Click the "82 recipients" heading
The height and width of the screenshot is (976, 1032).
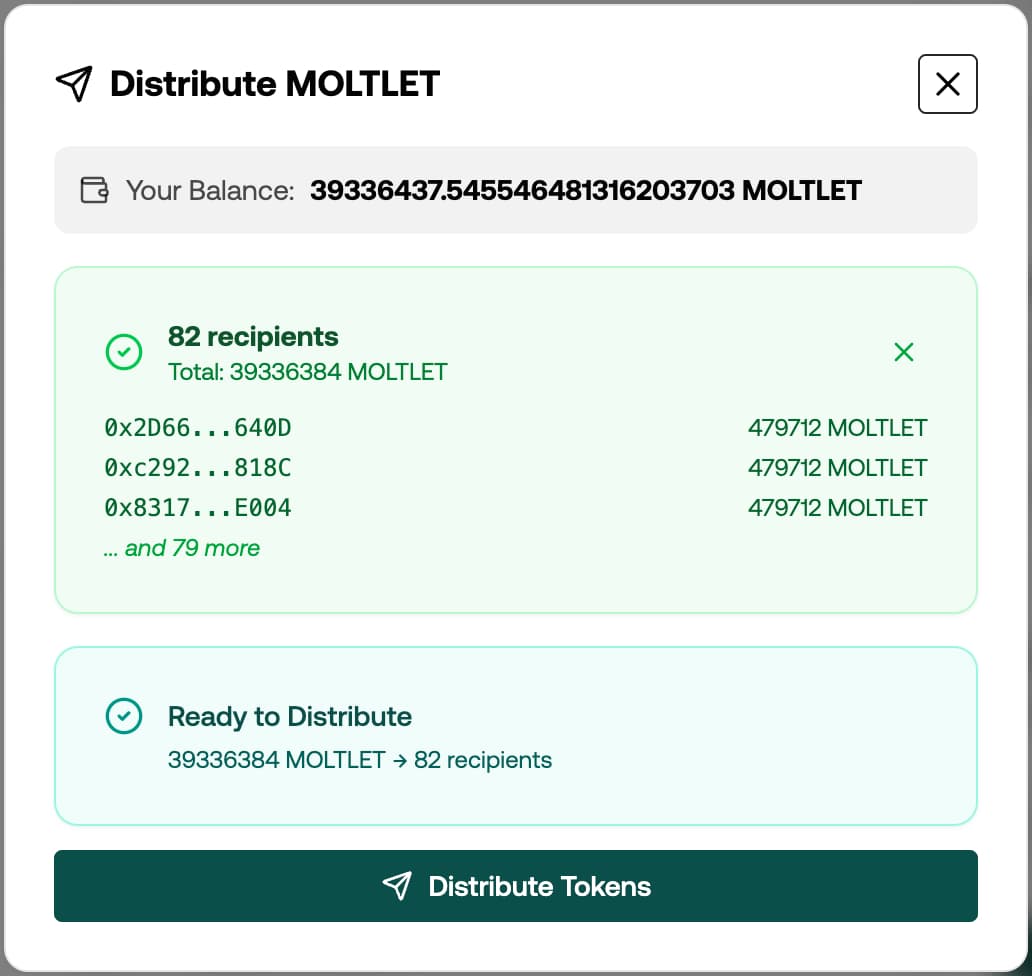tap(253, 337)
